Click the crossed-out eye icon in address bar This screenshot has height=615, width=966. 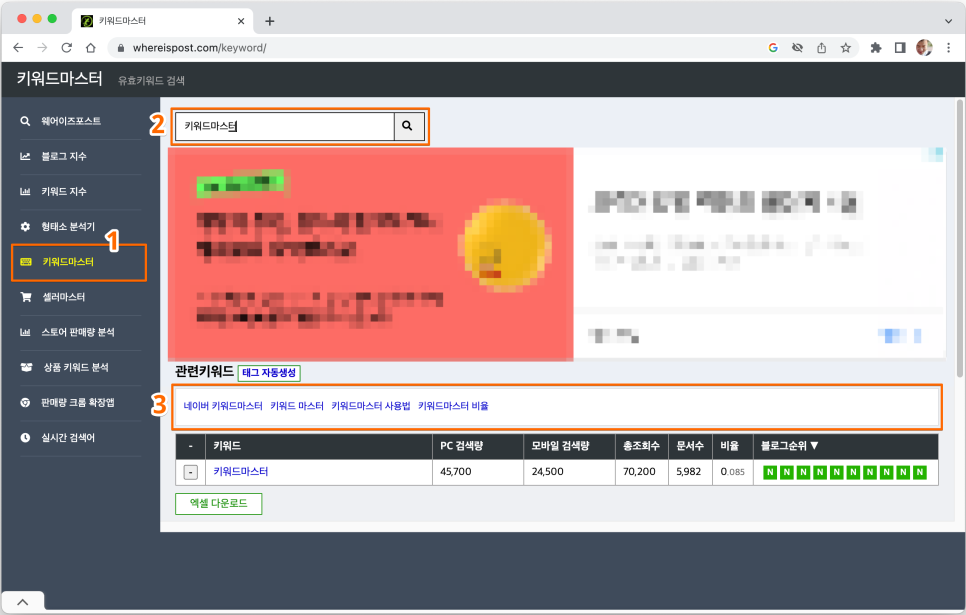click(x=797, y=47)
